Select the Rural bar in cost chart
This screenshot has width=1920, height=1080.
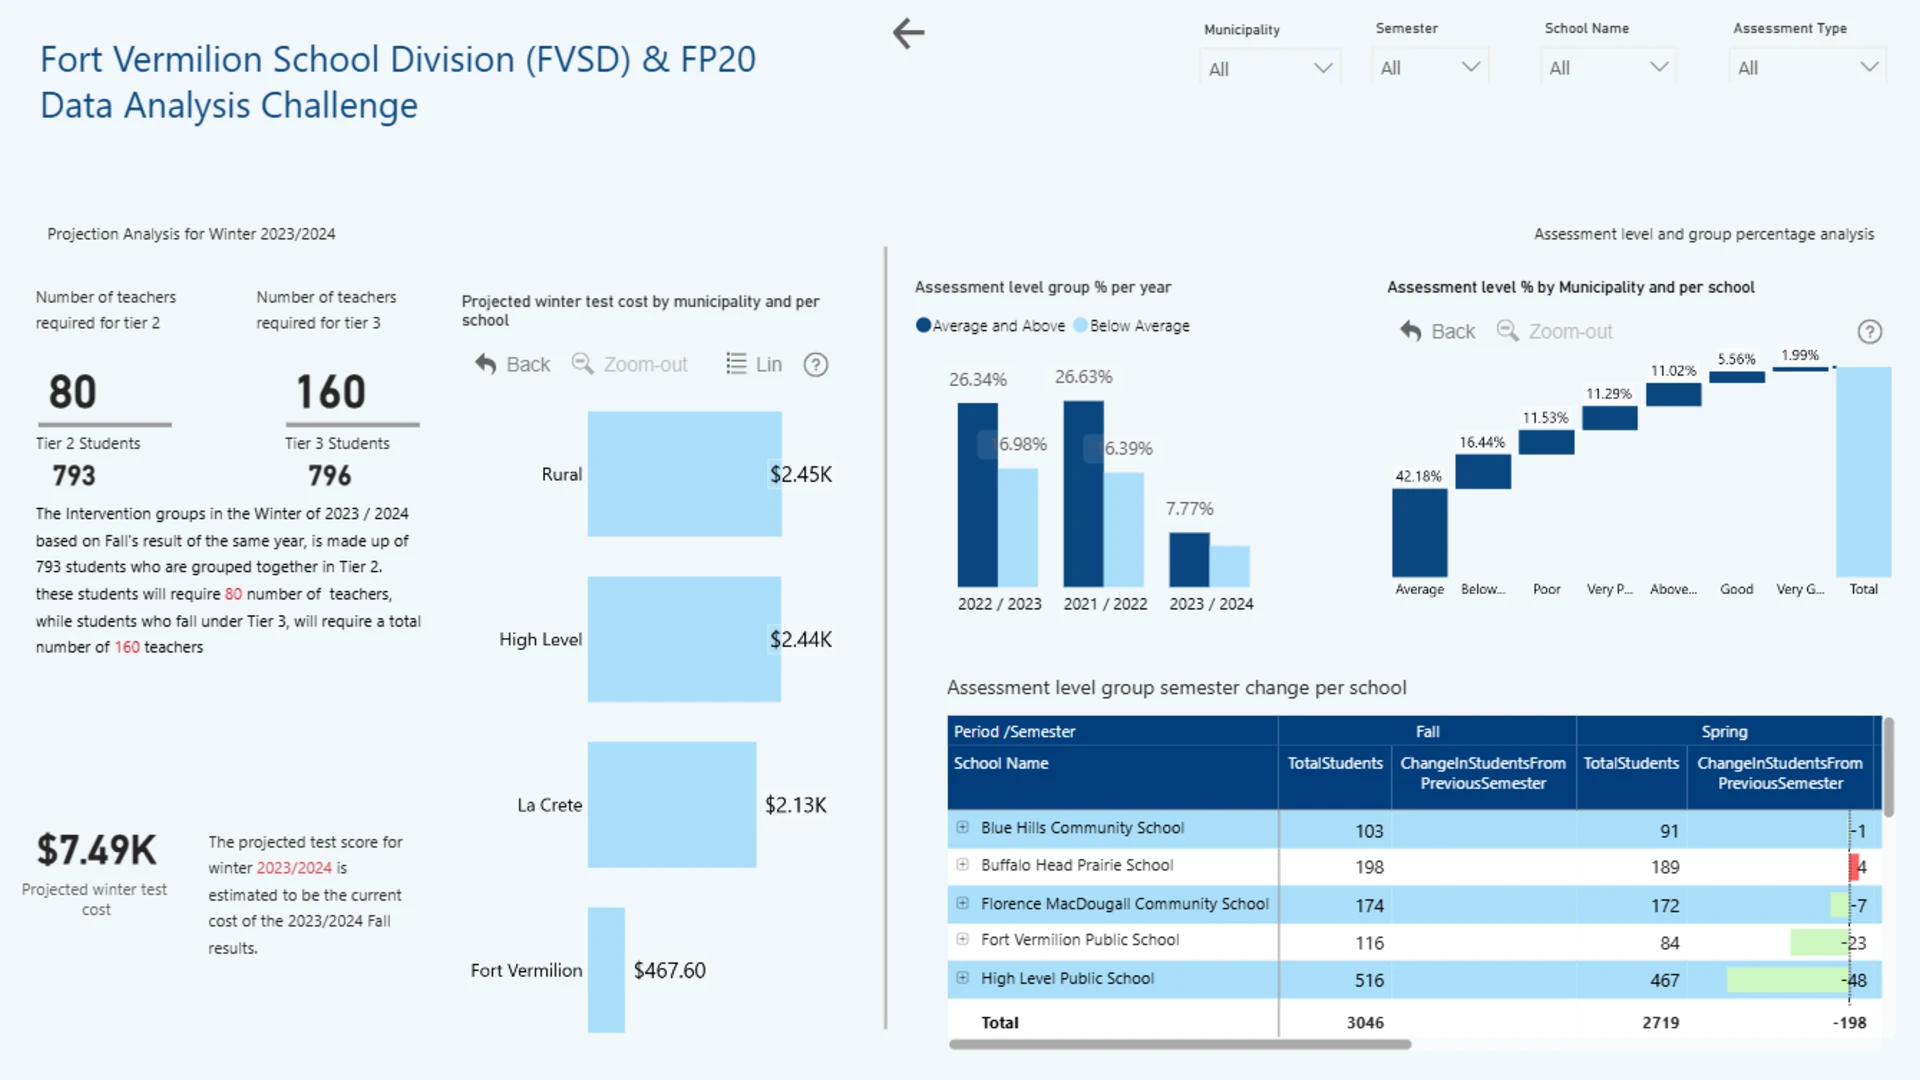(x=685, y=474)
